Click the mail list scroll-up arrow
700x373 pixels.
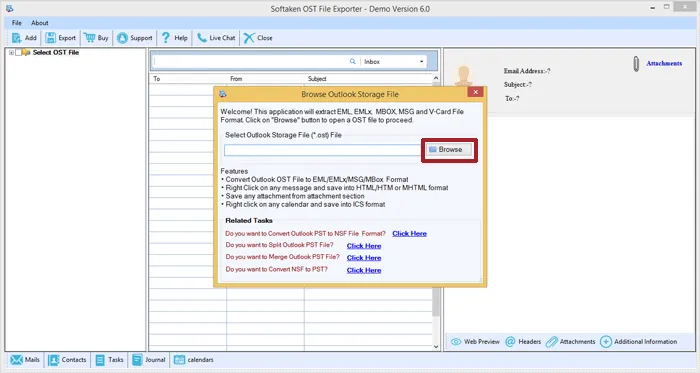coord(436,79)
